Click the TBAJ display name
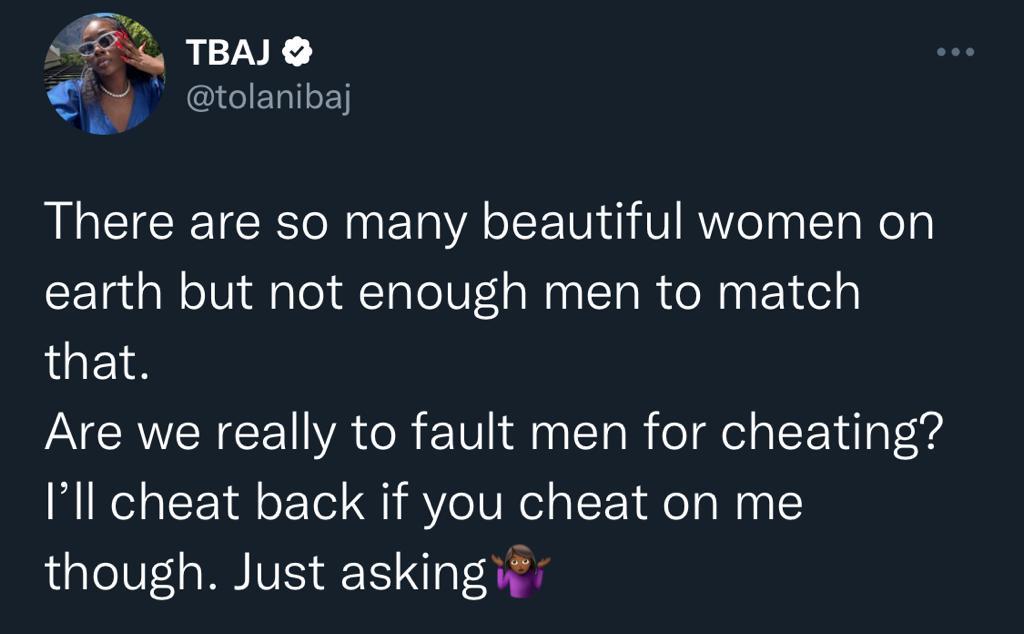Viewport: 1024px width, 634px height. (x=228, y=52)
